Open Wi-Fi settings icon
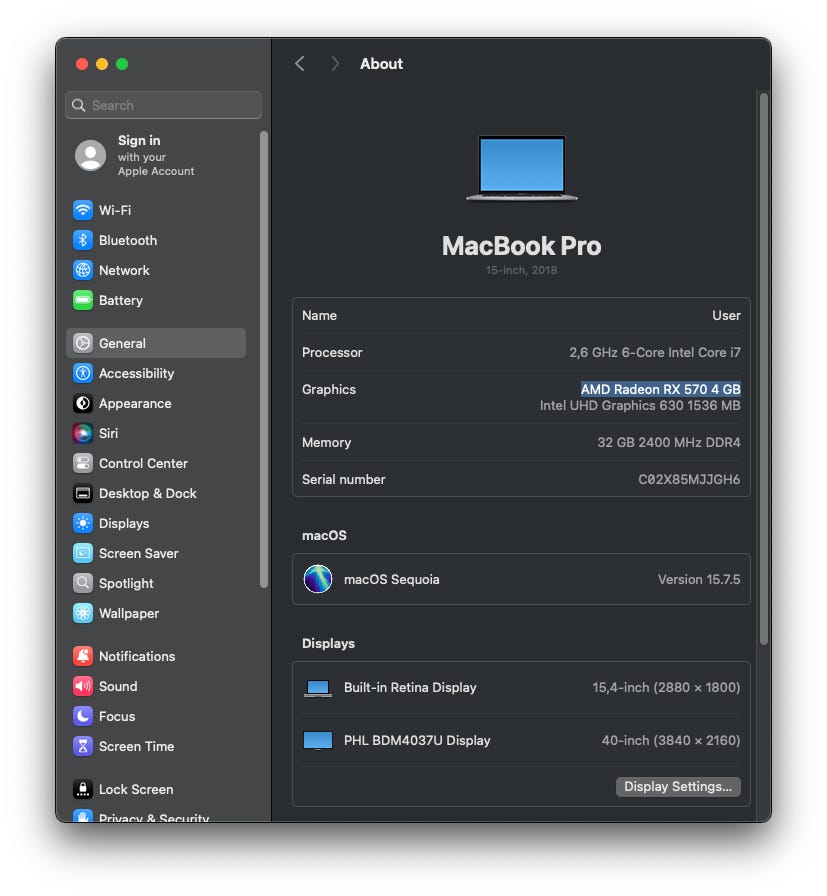 83,210
